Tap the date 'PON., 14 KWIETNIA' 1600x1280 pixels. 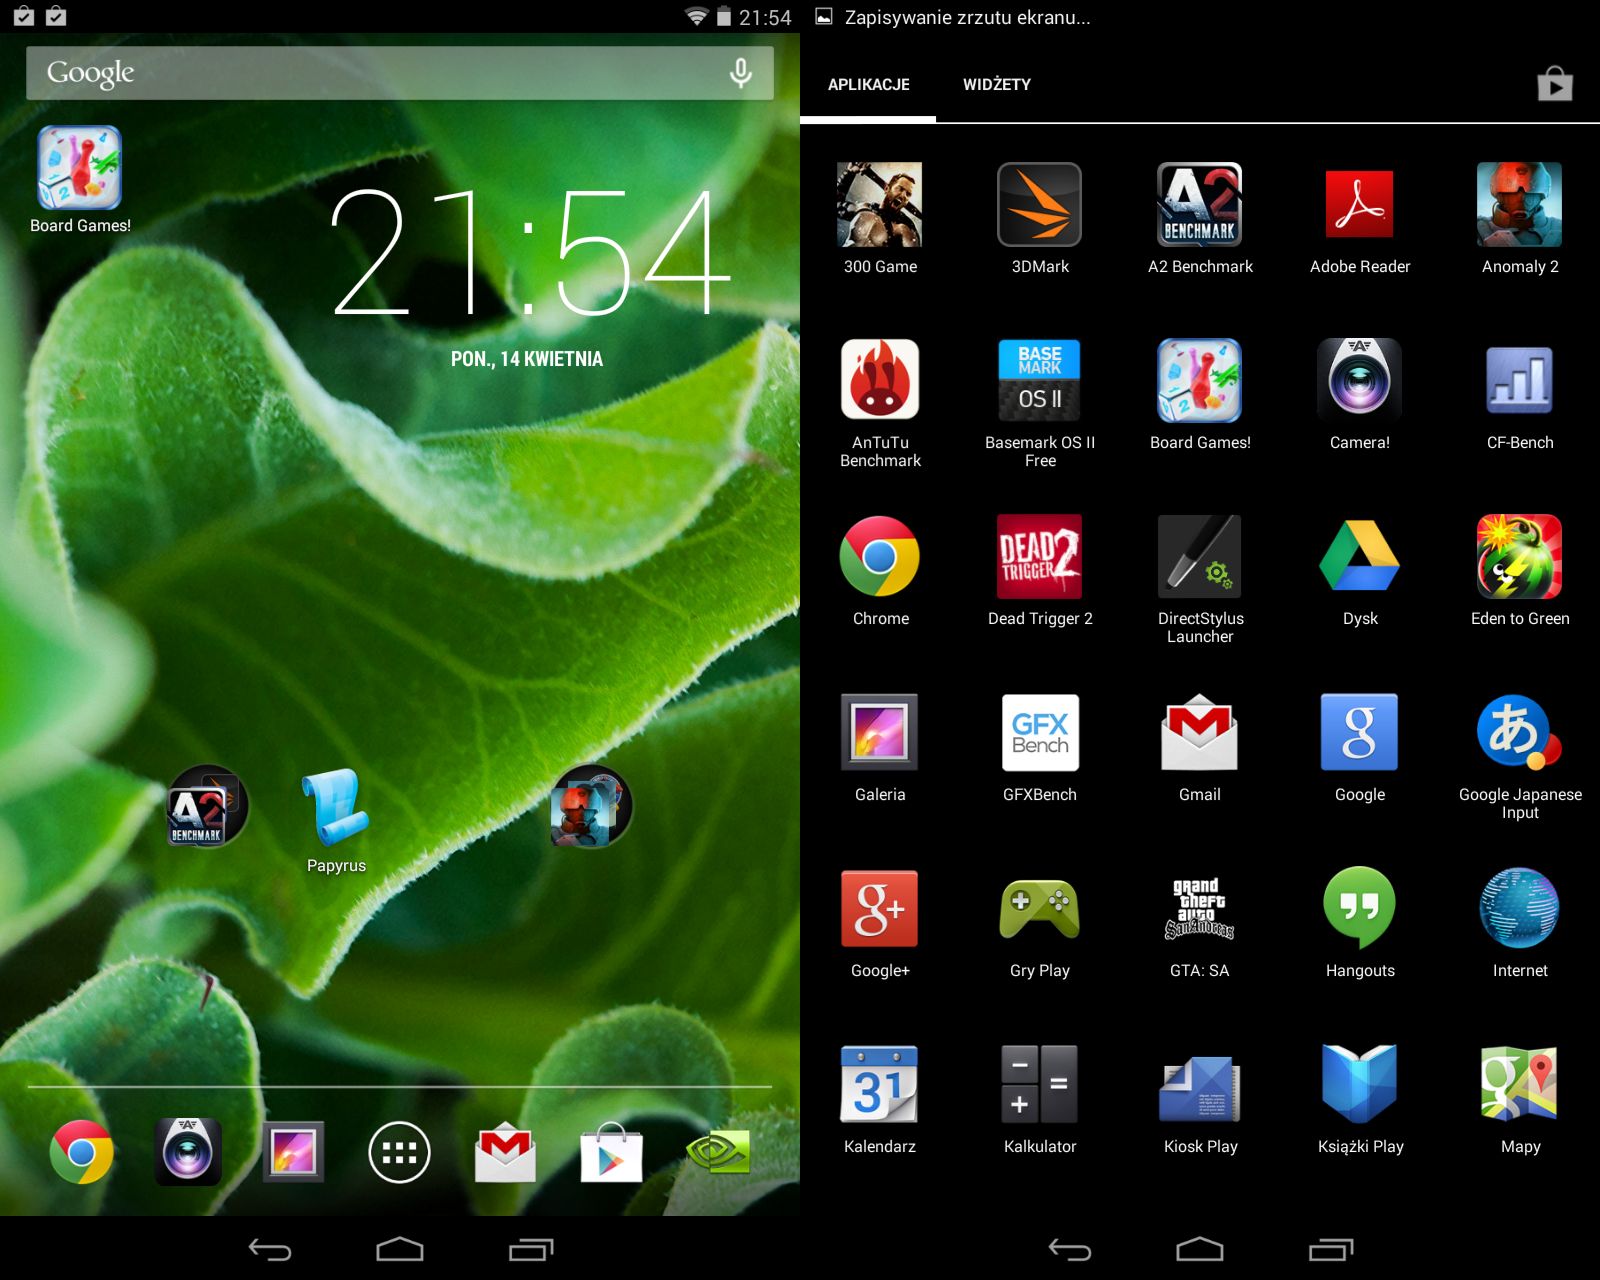click(527, 359)
